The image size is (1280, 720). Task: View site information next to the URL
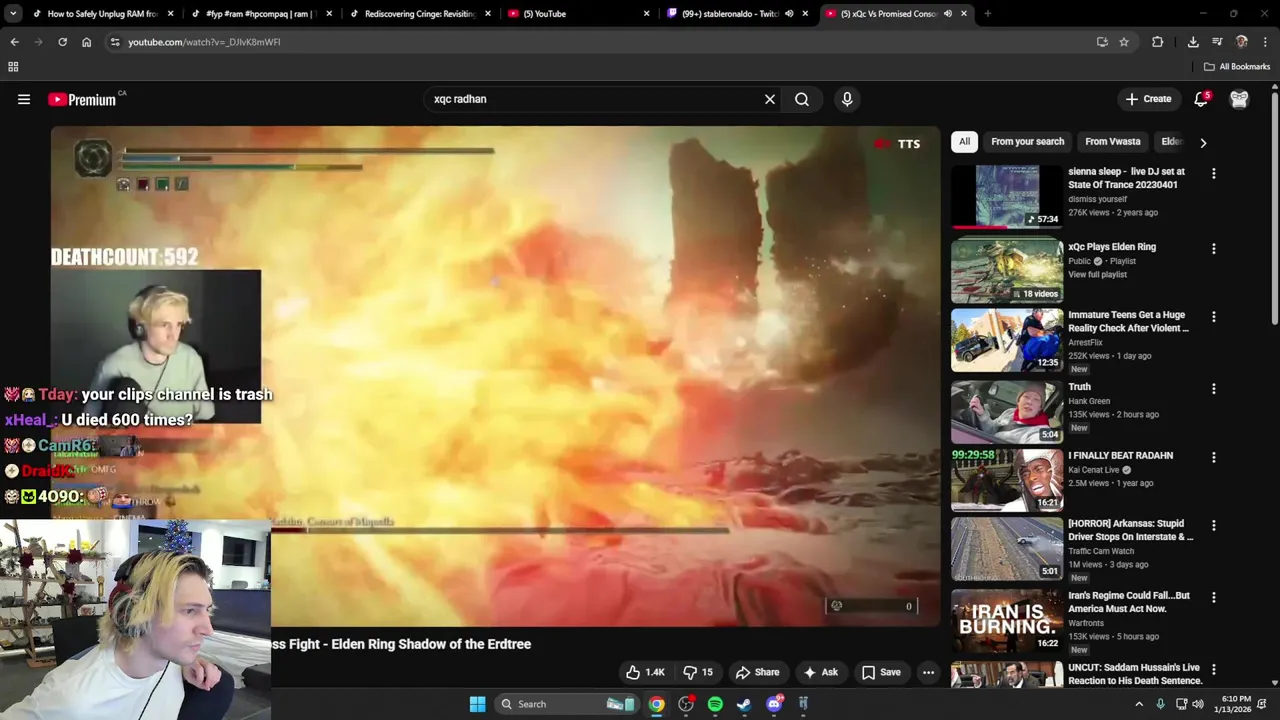coord(115,42)
